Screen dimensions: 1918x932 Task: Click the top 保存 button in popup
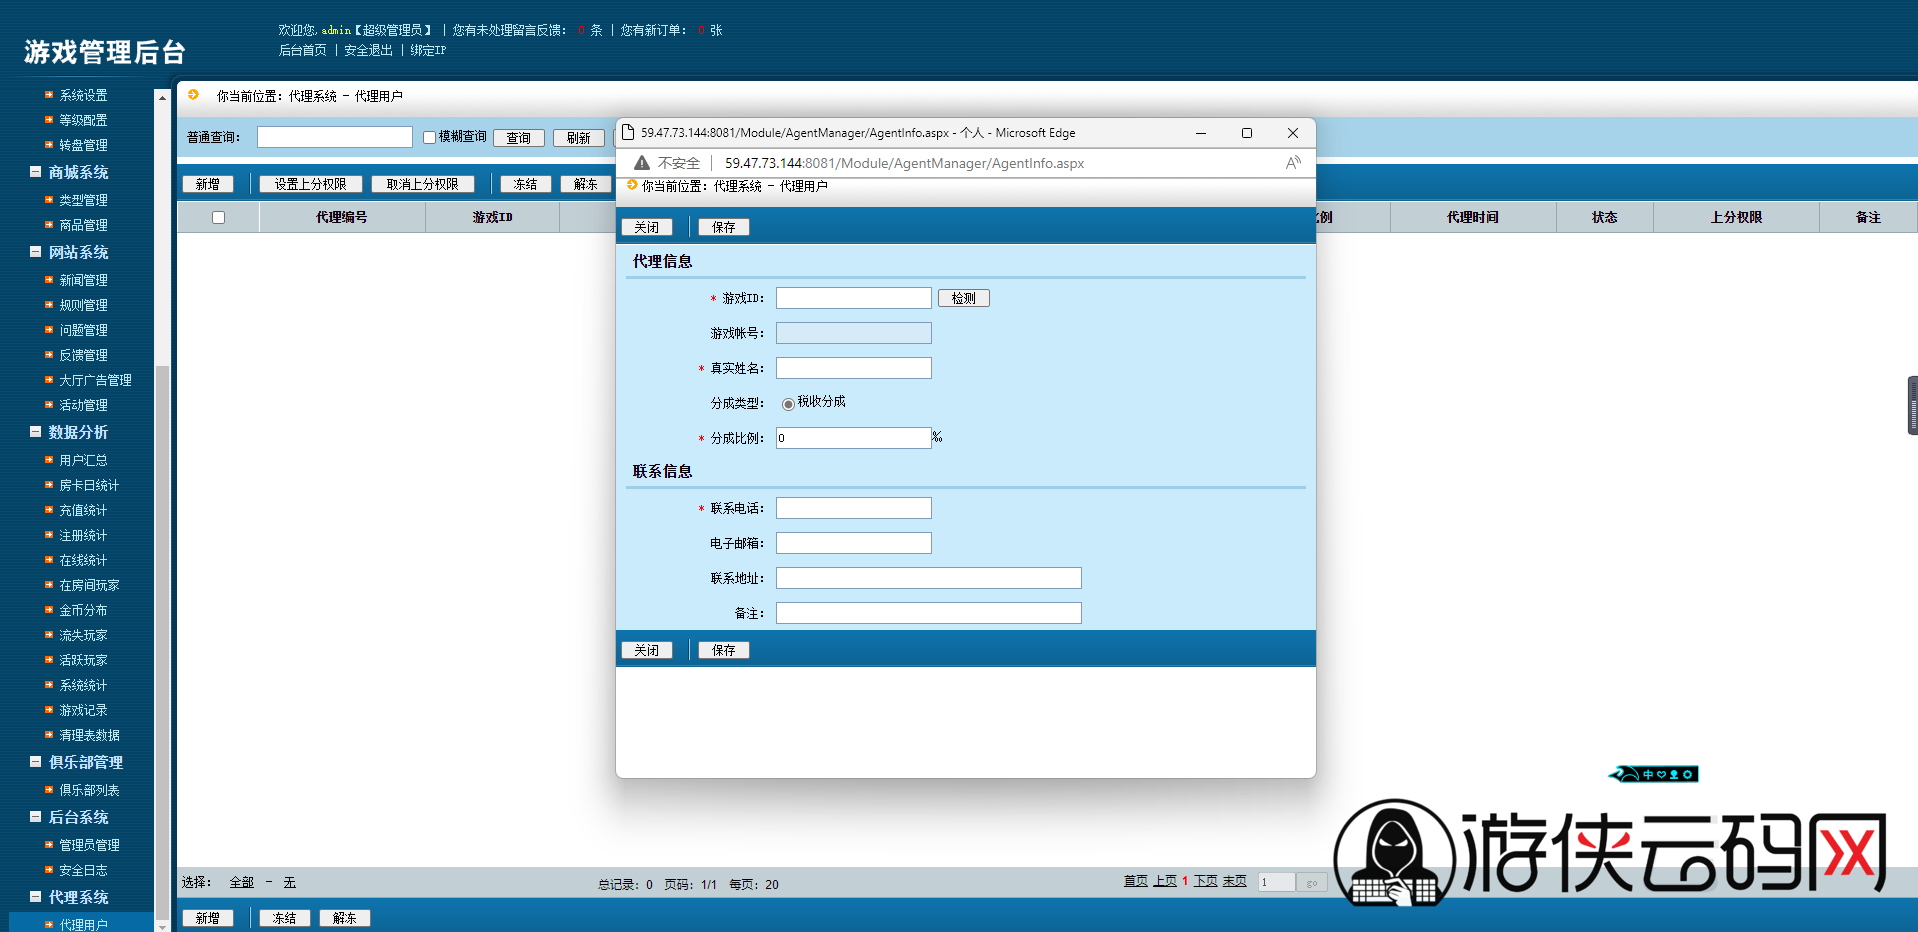click(724, 227)
